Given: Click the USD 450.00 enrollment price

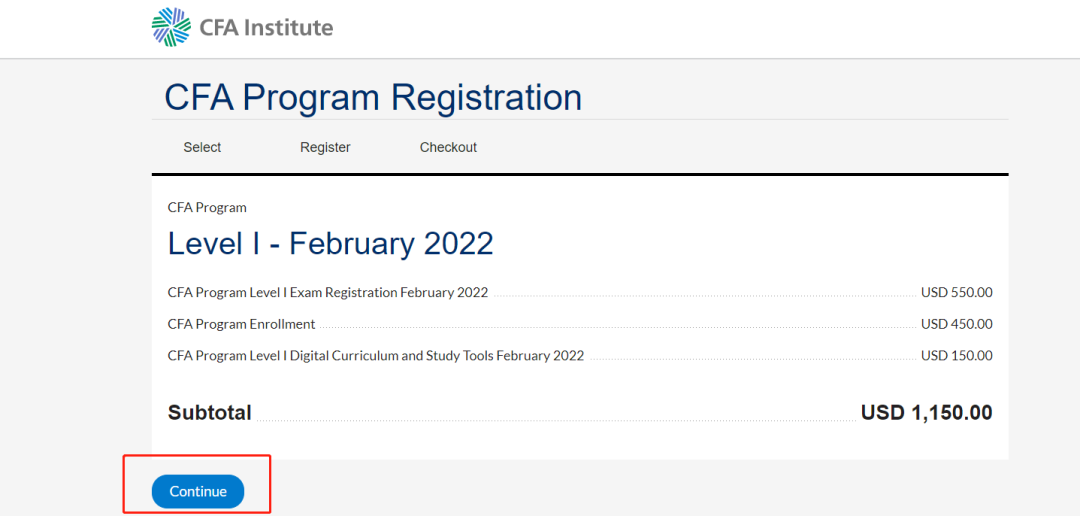Looking at the screenshot, I should point(956,324).
